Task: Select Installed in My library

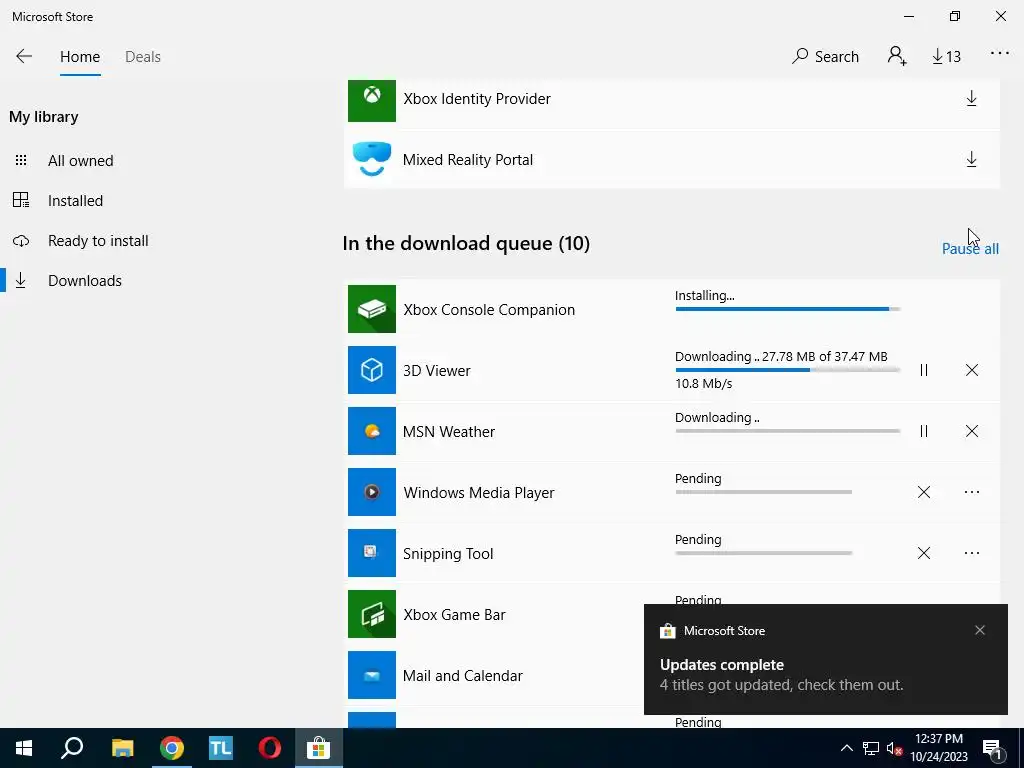Action: tap(75, 200)
